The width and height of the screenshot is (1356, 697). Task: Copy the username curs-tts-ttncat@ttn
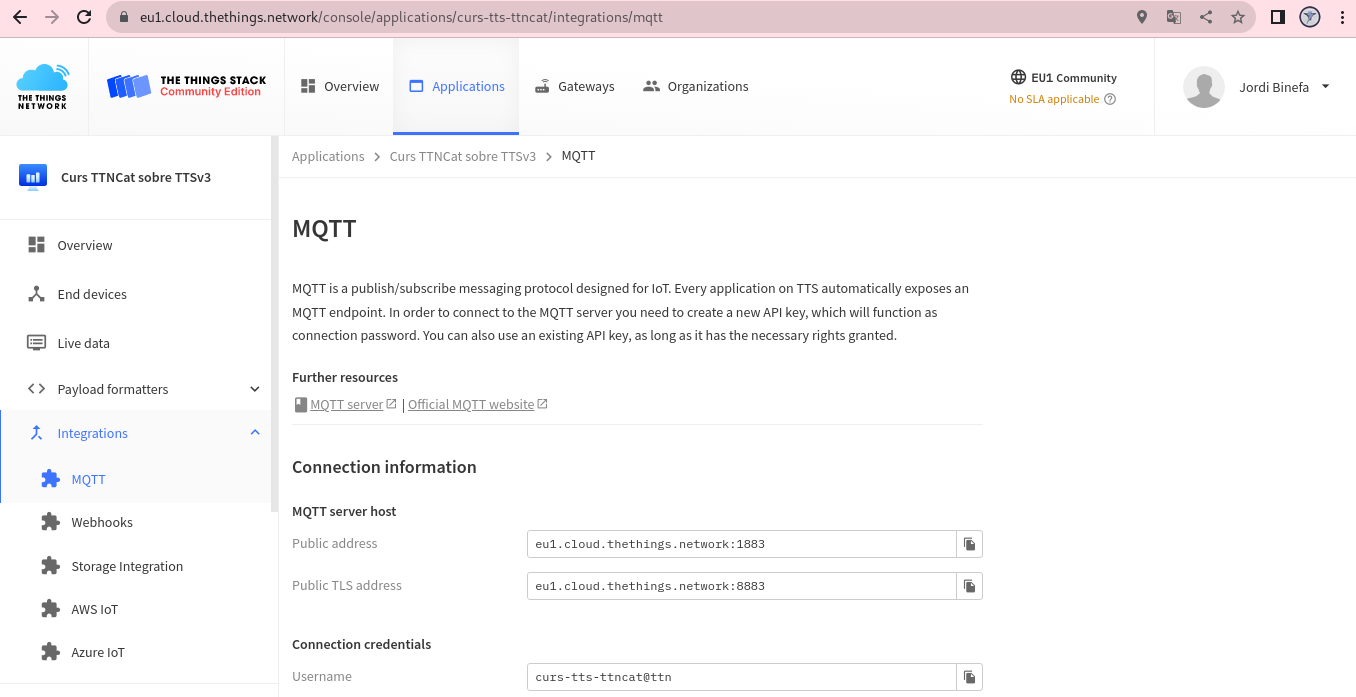(969, 677)
